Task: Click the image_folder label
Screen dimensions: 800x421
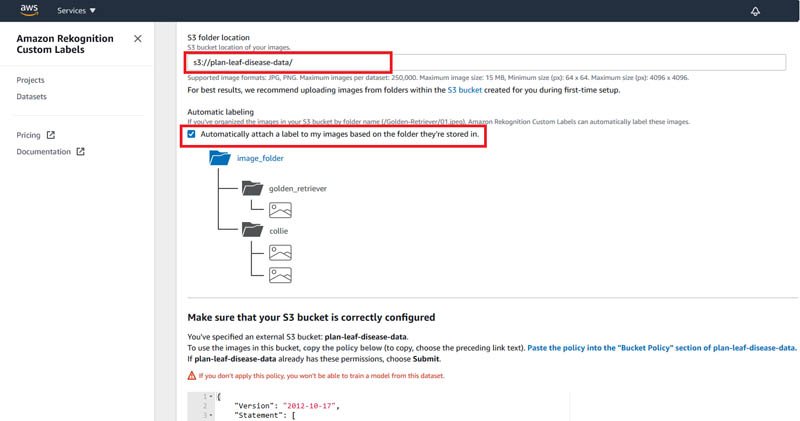Action: point(260,158)
